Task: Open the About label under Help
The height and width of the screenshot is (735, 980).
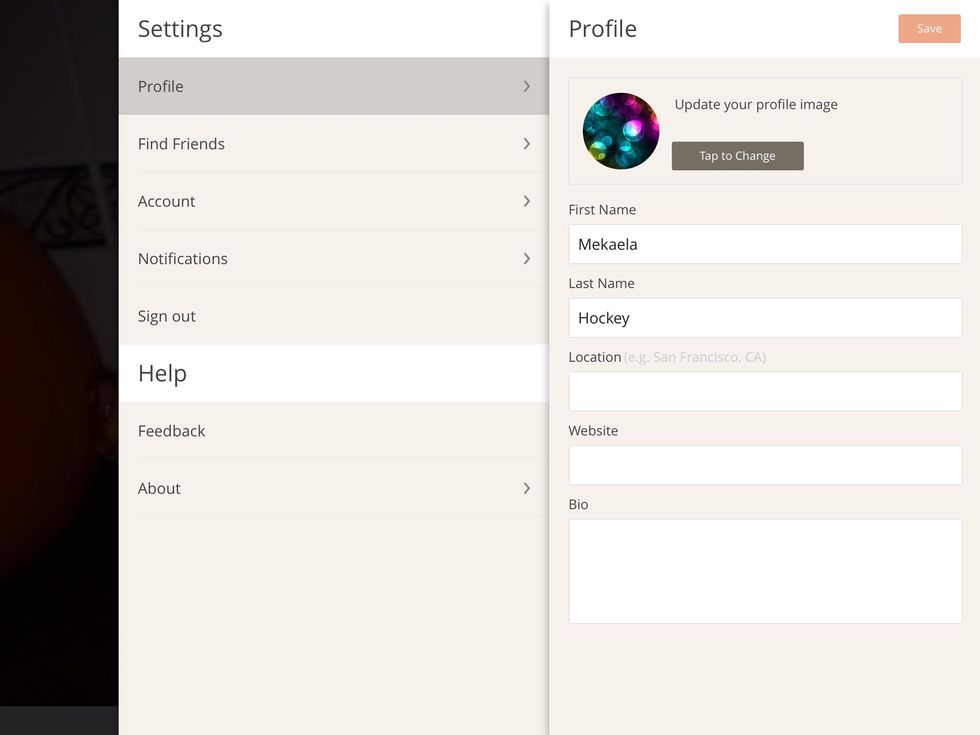Action: pos(159,488)
